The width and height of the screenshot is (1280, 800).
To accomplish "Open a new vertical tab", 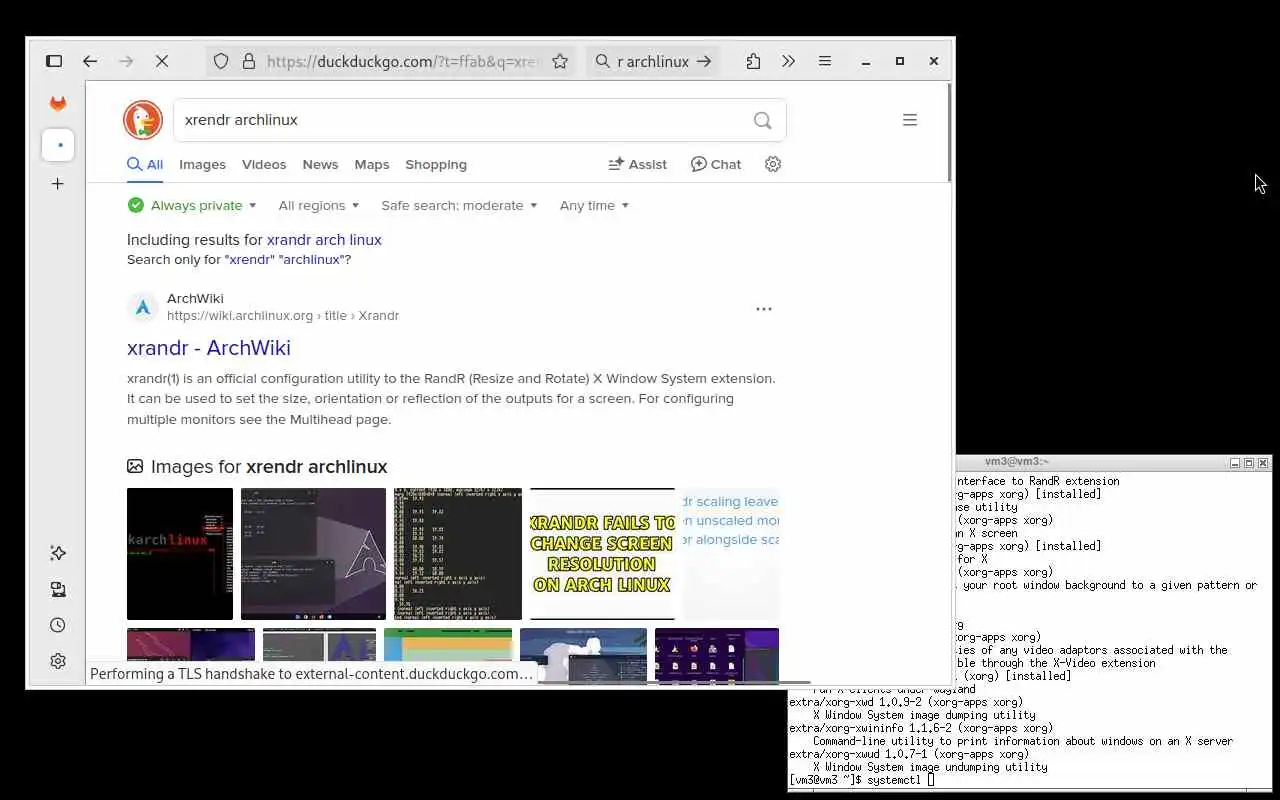I will [x=58, y=184].
